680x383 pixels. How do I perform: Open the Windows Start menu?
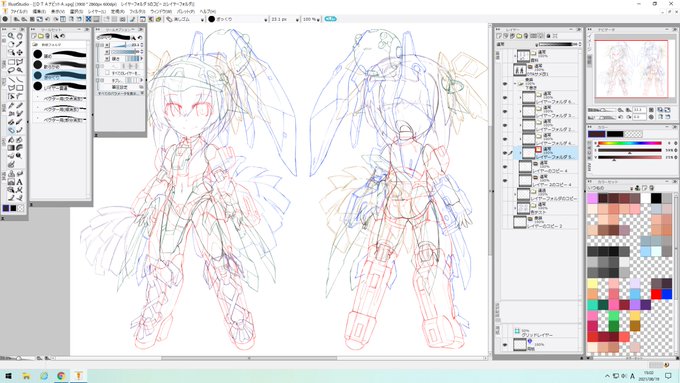(8, 376)
